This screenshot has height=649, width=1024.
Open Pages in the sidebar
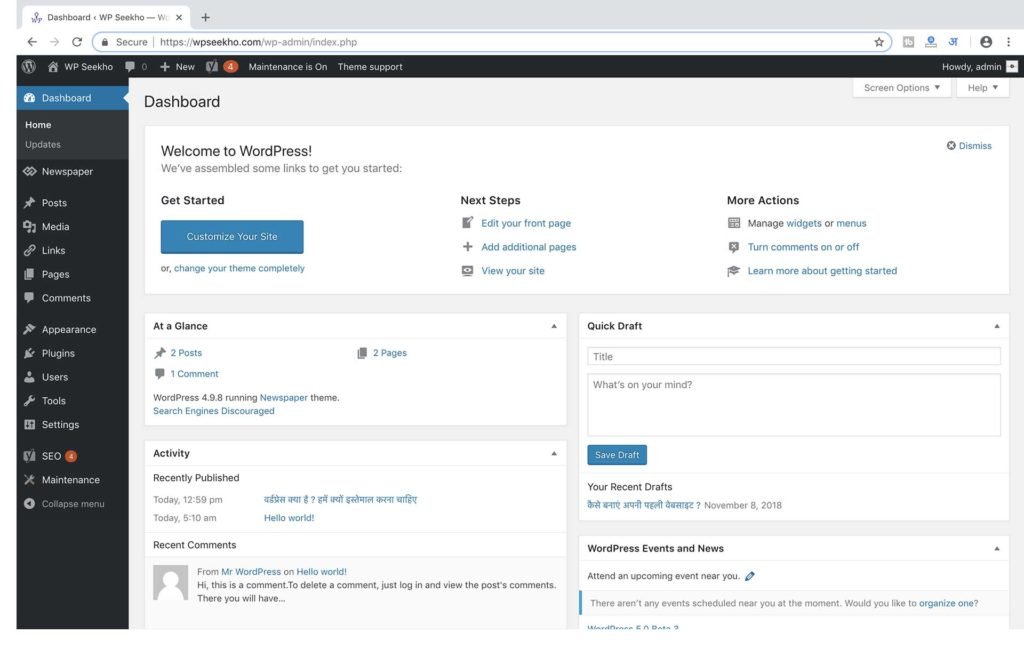[x=72, y=274]
